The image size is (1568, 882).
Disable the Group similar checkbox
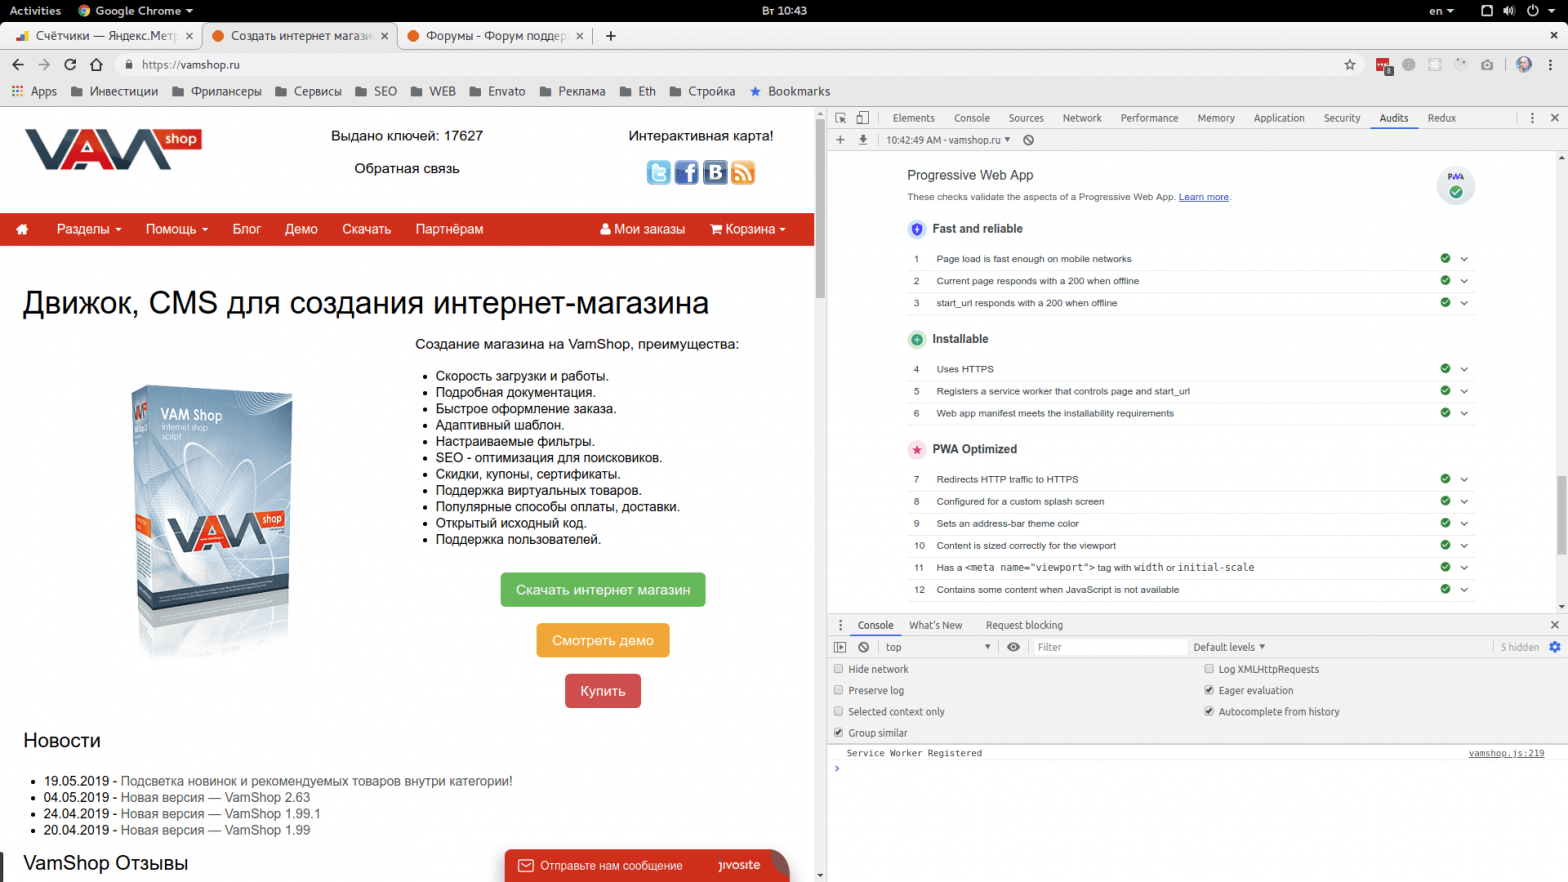[838, 732]
